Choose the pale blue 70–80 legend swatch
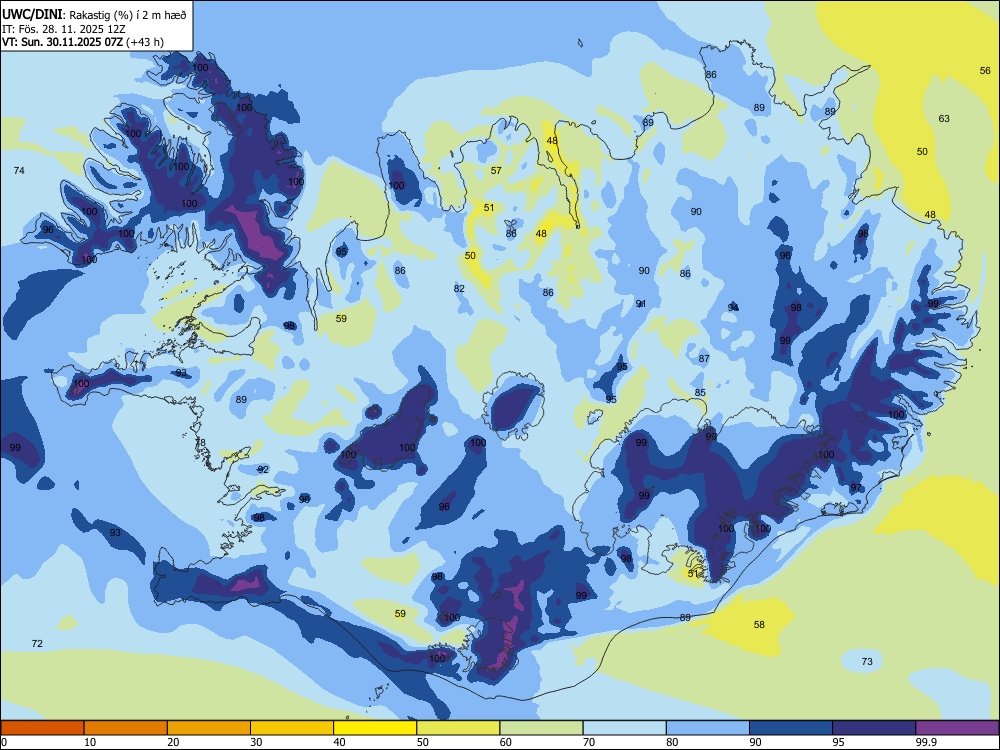This screenshot has width=1000, height=750. pyautogui.click(x=624, y=728)
